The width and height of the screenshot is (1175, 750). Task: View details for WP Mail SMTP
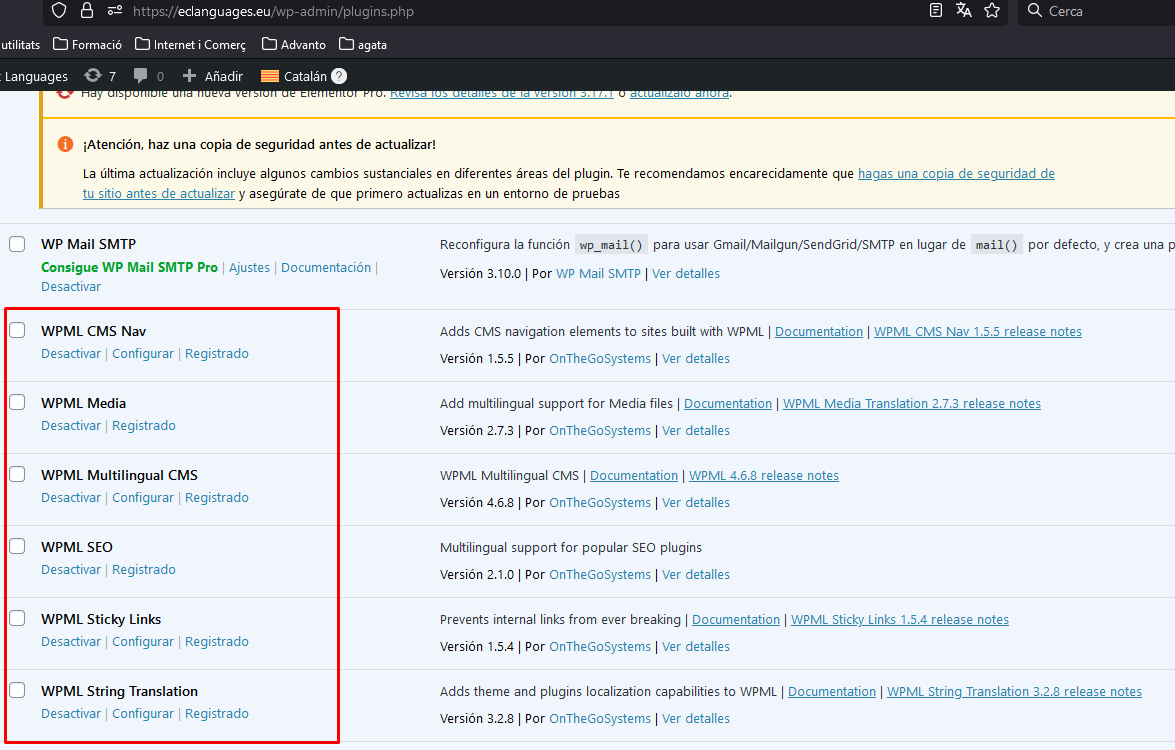(x=686, y=273)
